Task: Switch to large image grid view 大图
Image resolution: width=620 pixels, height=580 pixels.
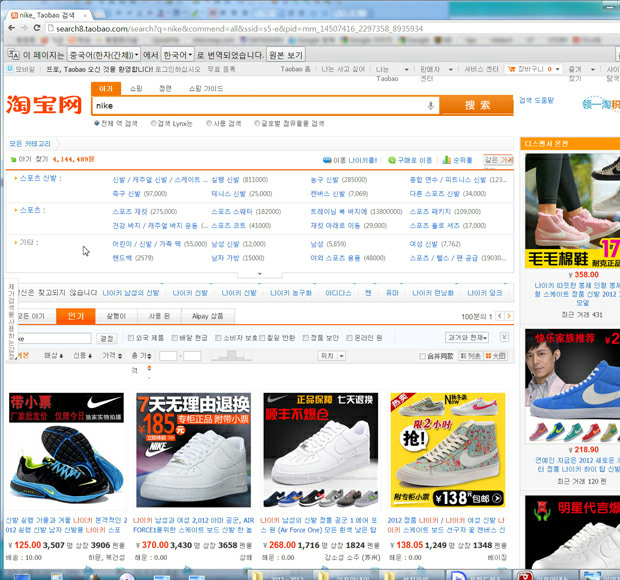Action: tap(495, 356)
